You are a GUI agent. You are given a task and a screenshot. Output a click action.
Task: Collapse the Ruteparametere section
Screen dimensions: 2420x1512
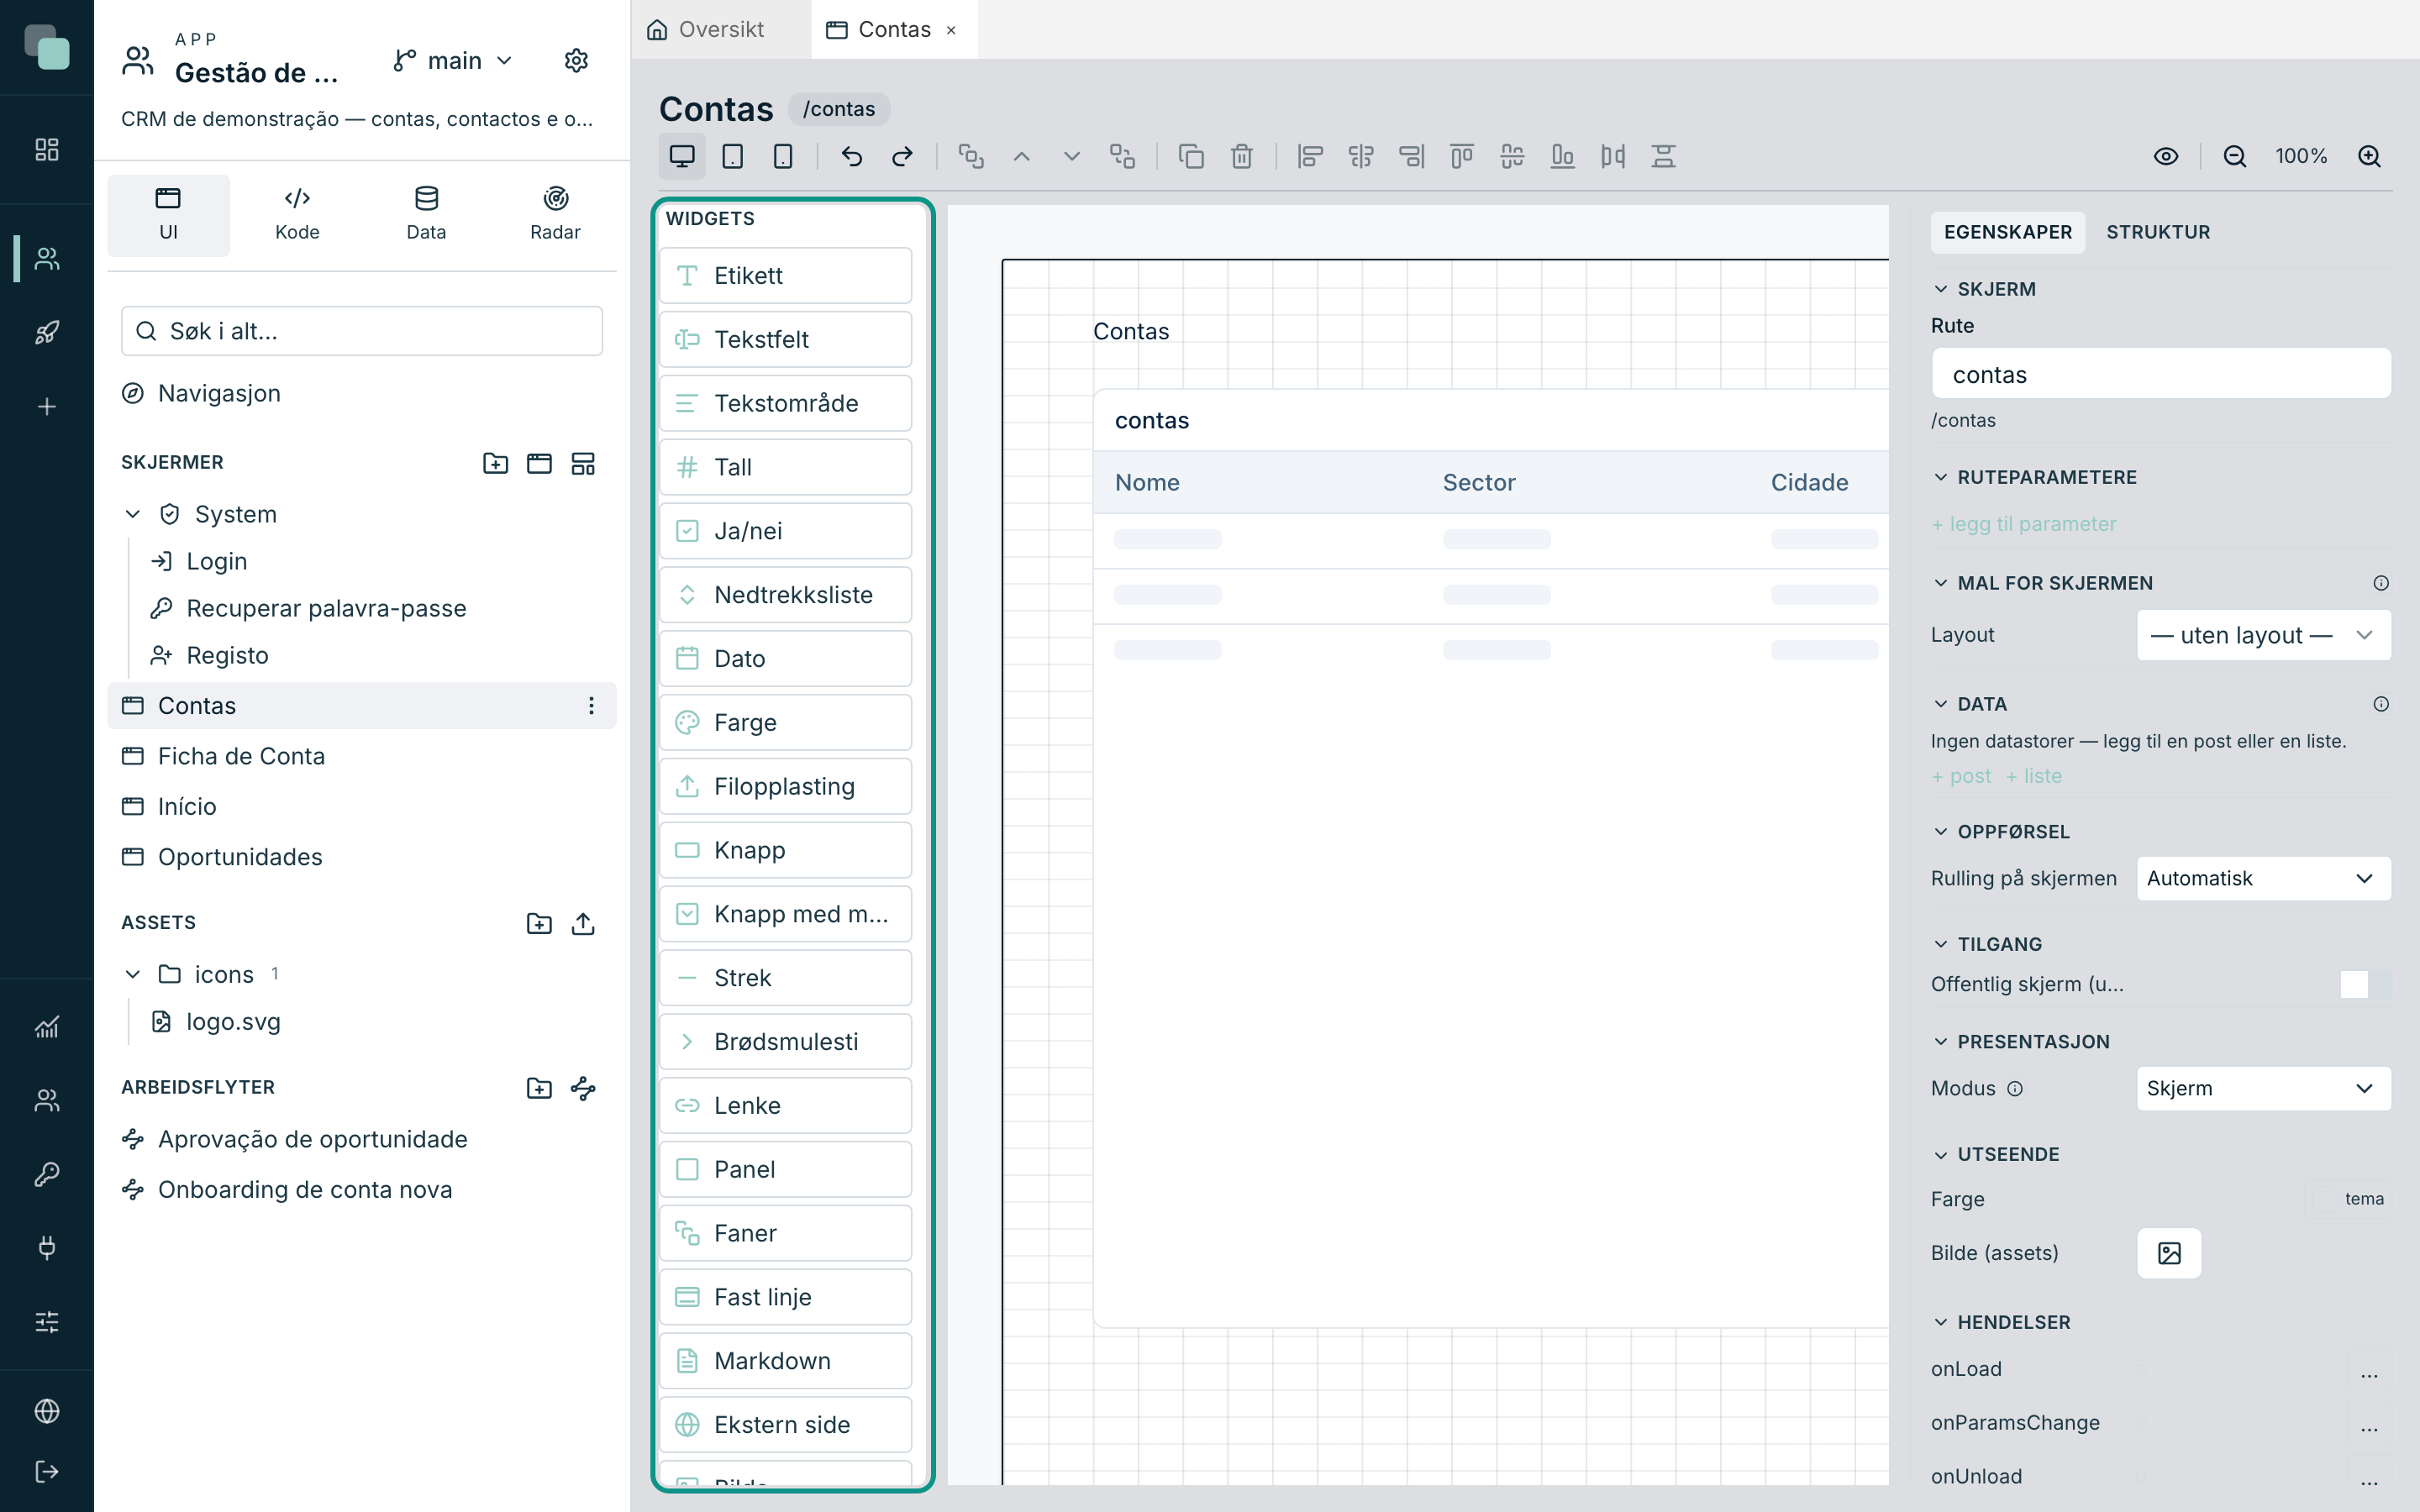pyautogui.click(x=1941, y=477)
